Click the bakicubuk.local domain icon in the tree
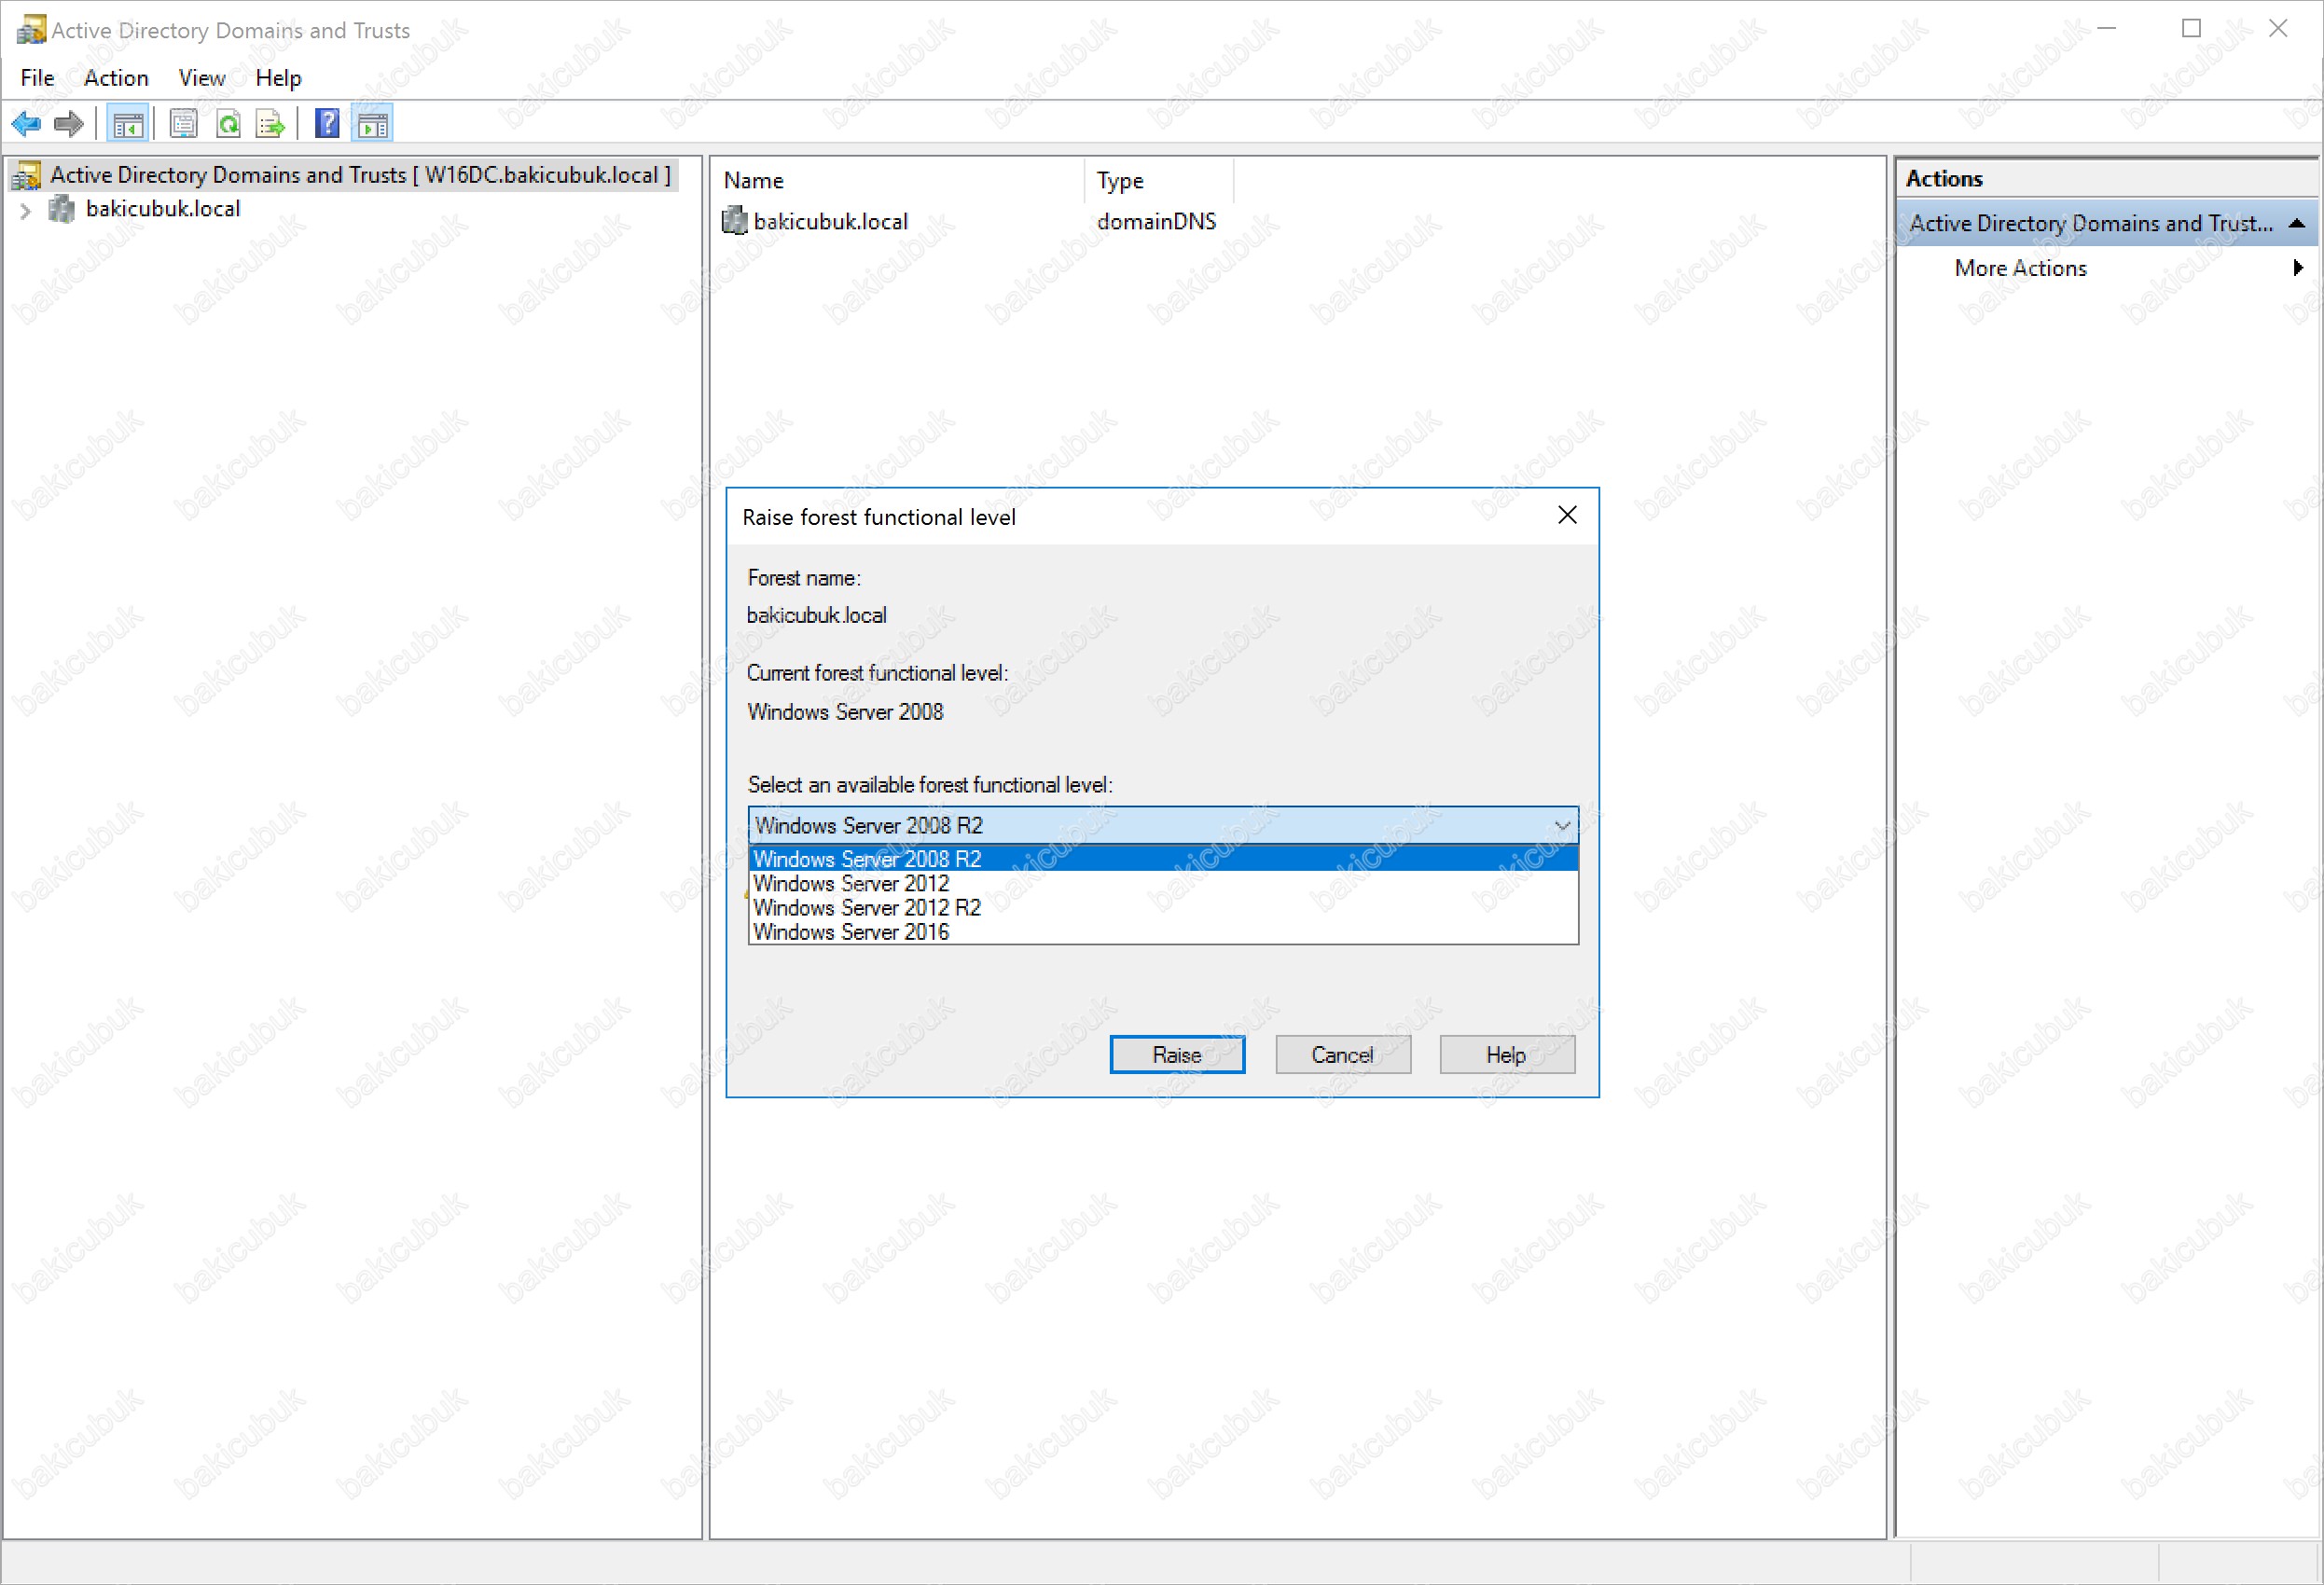2324x1585 pixels. (62, 209)
